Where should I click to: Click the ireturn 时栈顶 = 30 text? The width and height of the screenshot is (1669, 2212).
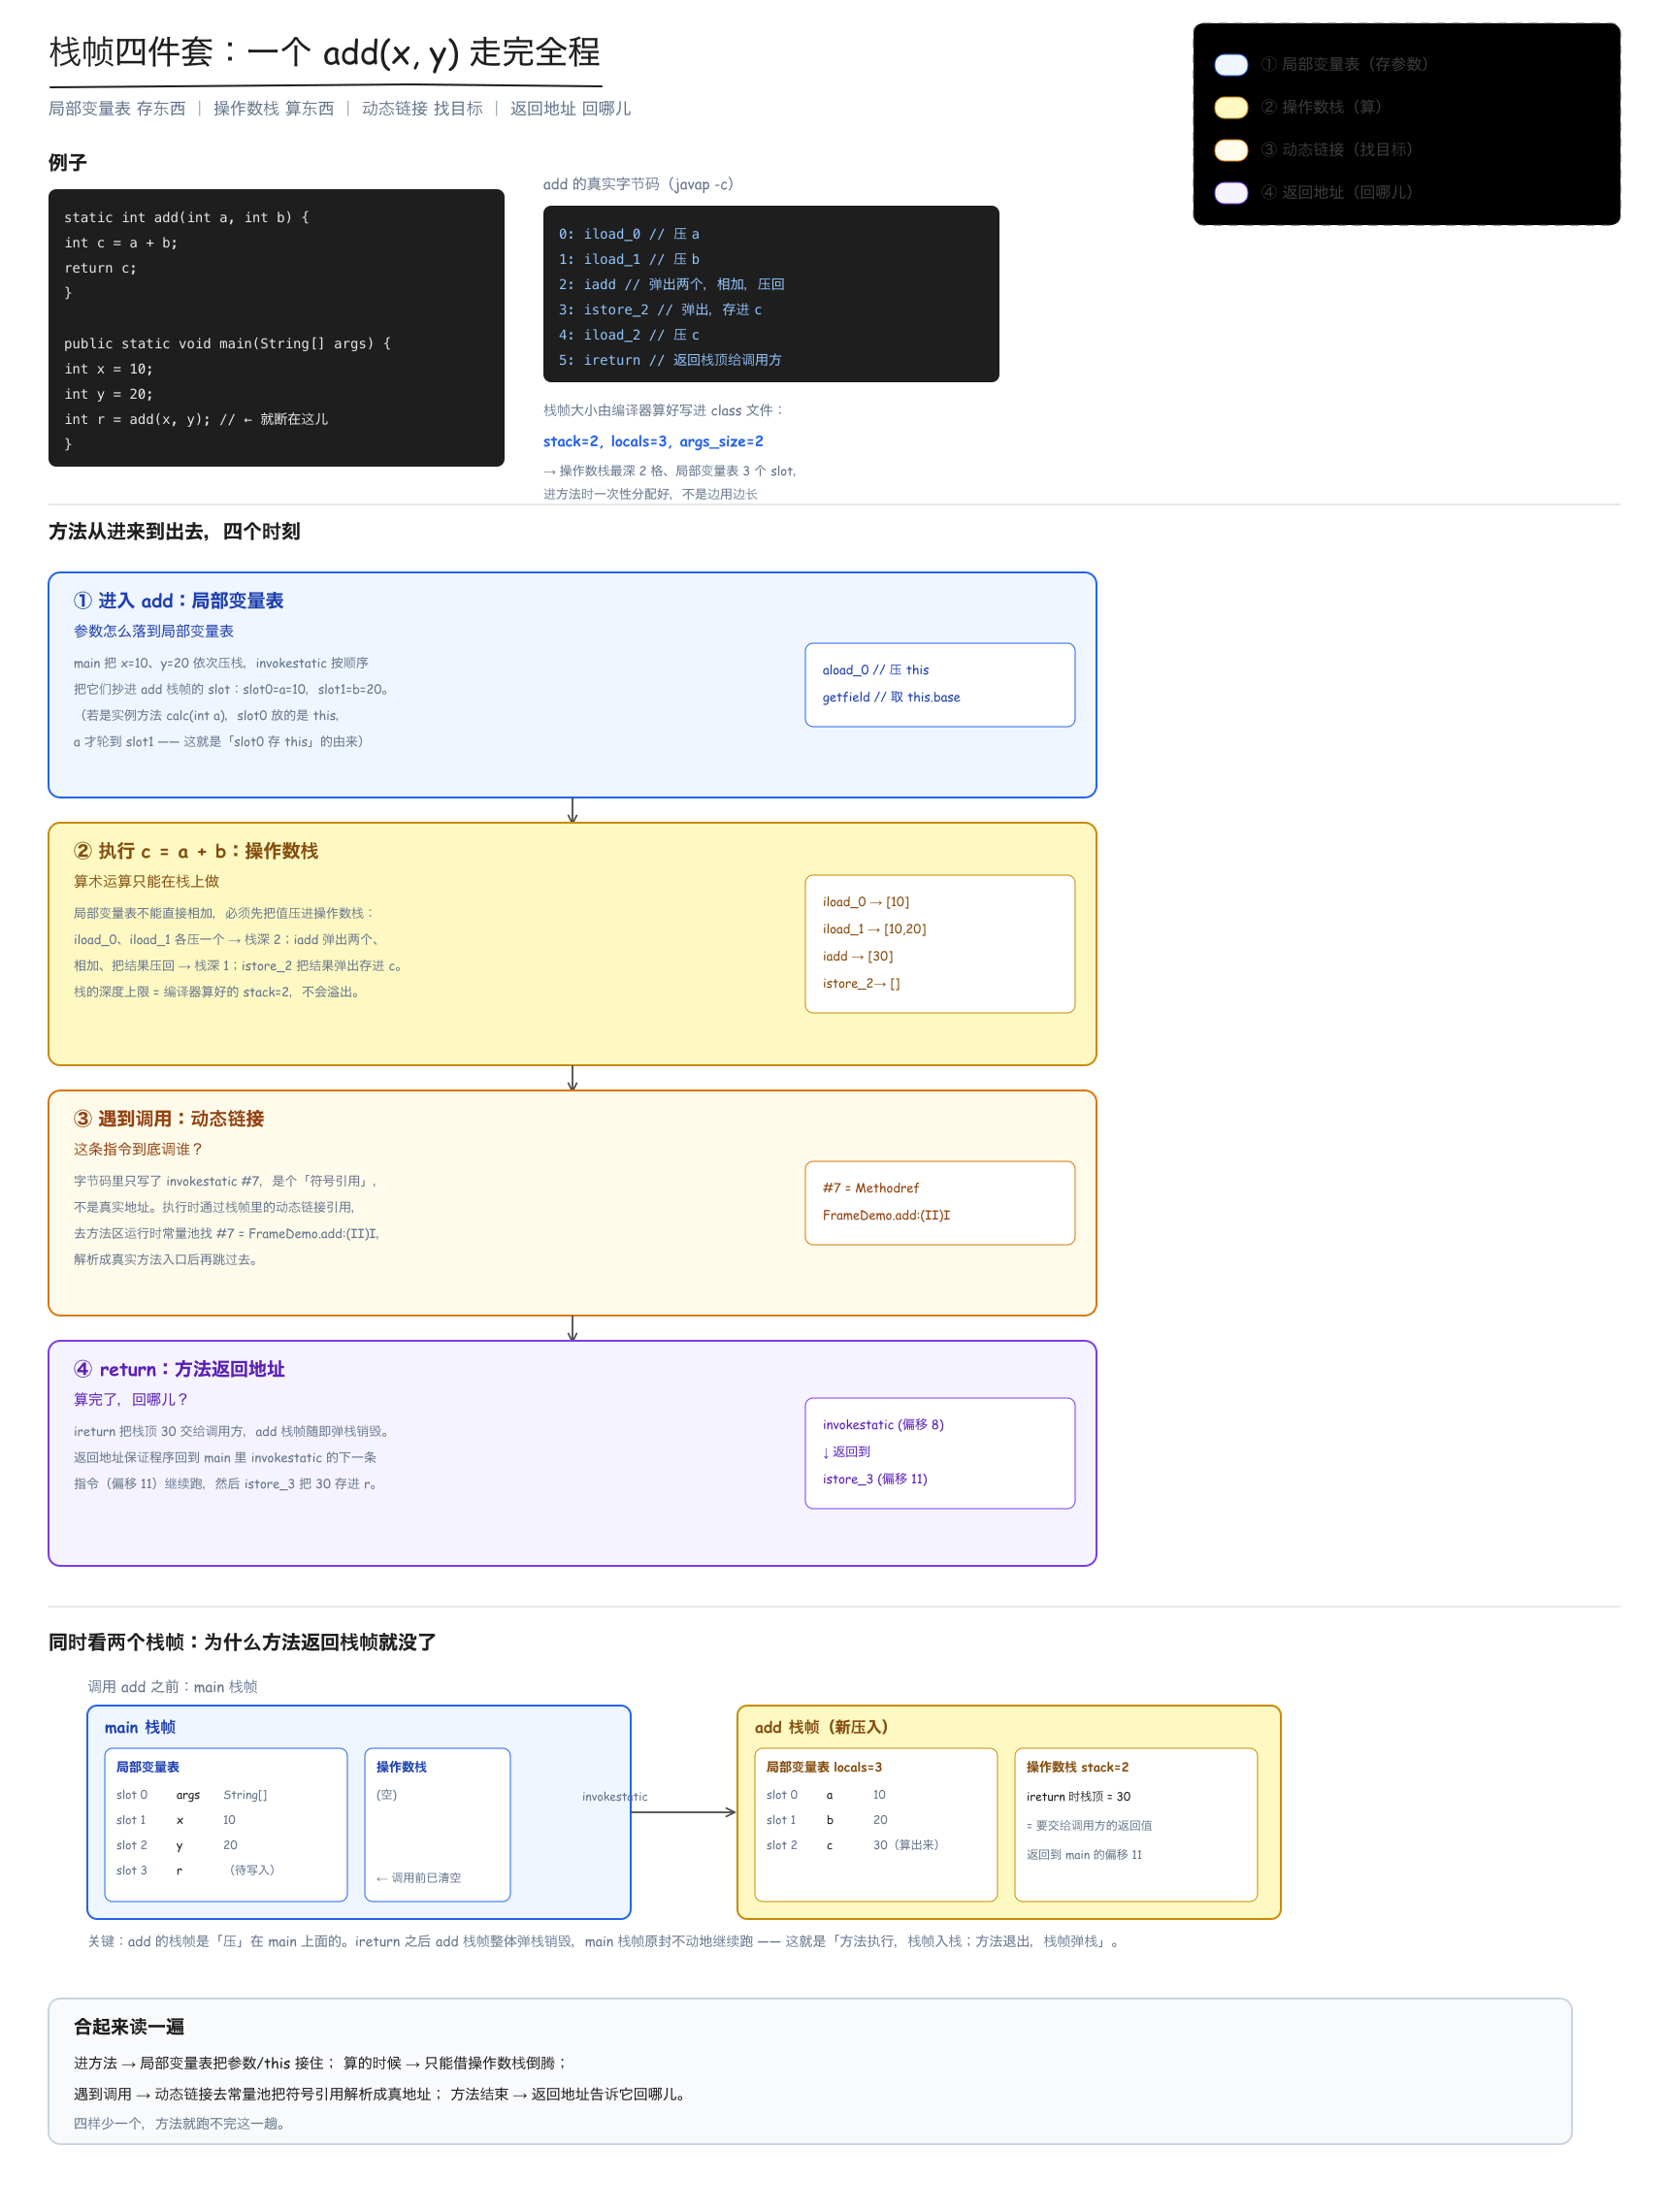1079,1797
